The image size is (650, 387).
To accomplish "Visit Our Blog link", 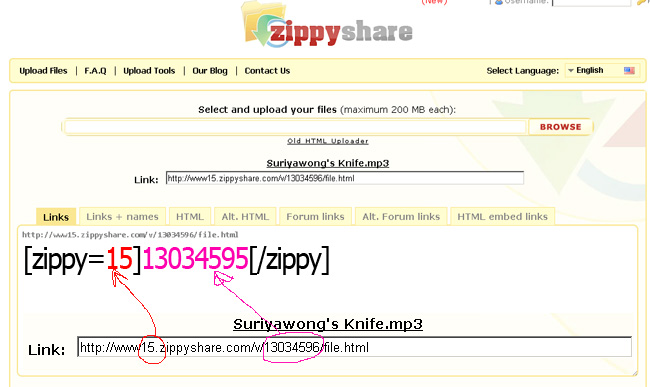I will point(210,71).
